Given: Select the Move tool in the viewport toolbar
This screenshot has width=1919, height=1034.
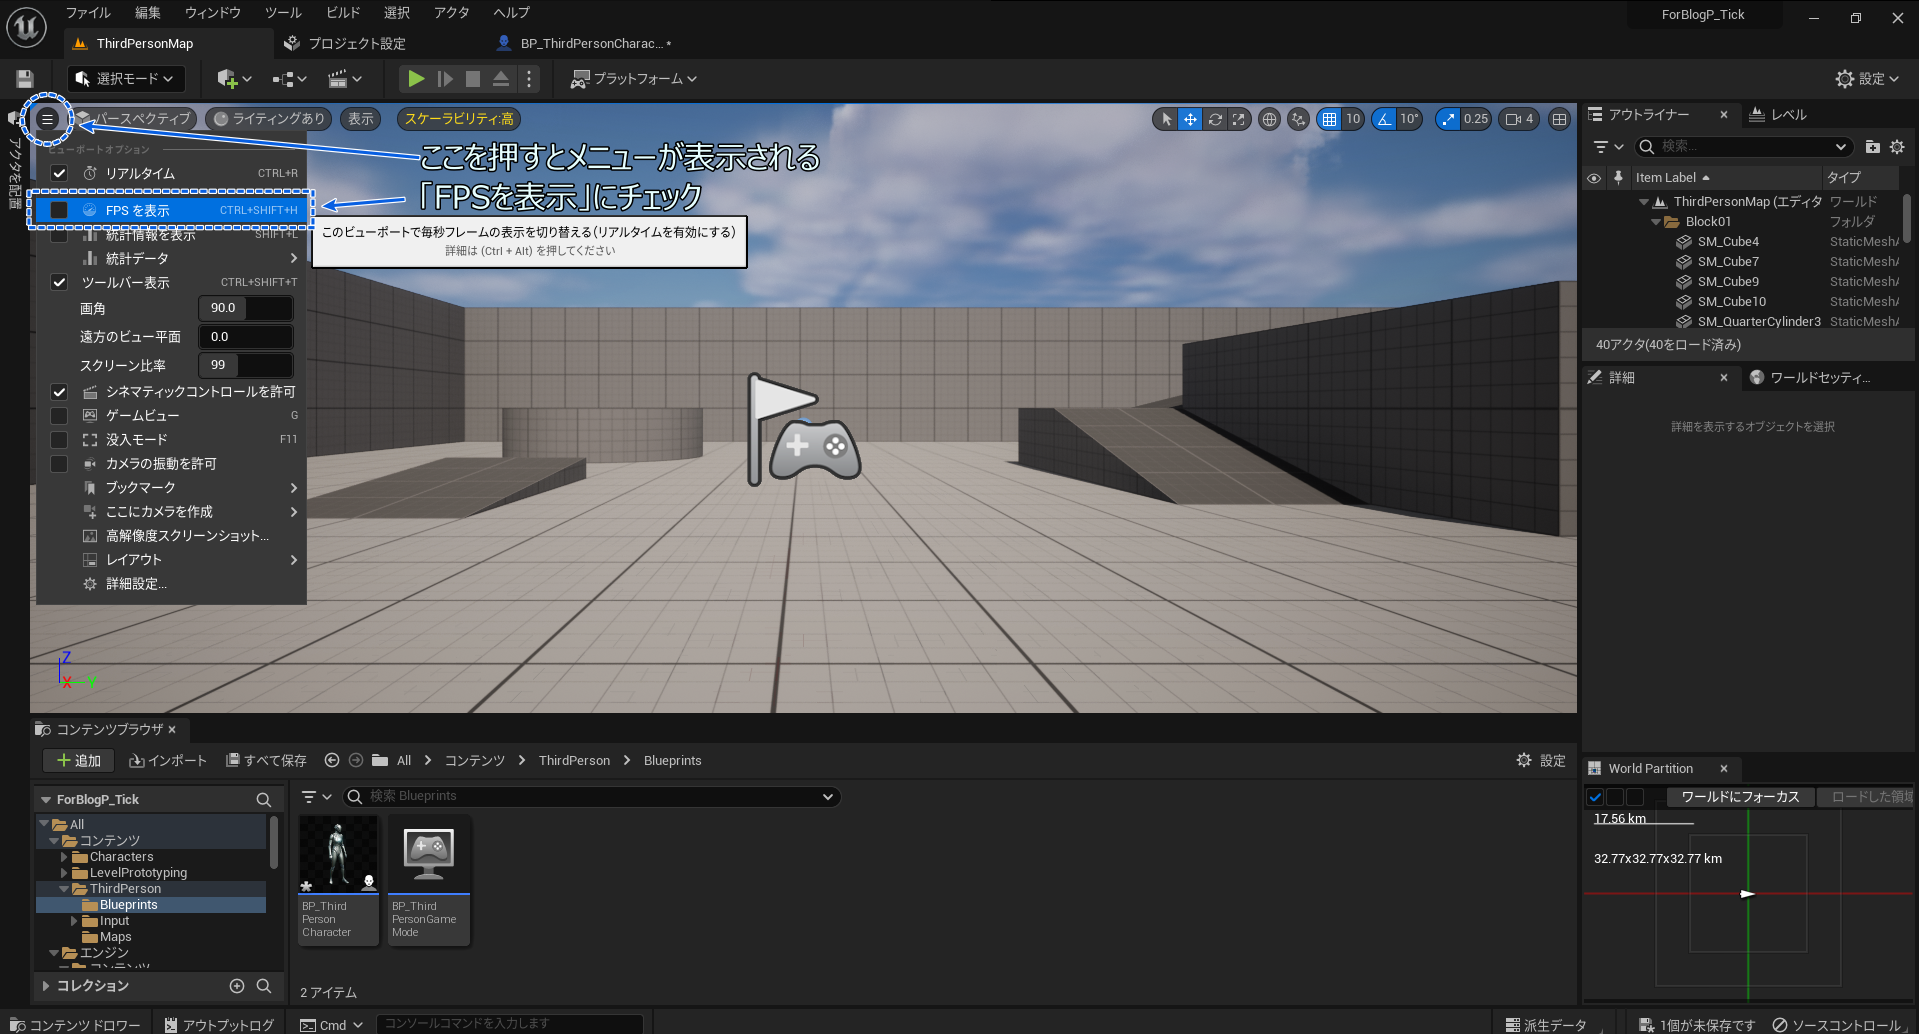Looking at the screenshot, I should (1190, 119).
